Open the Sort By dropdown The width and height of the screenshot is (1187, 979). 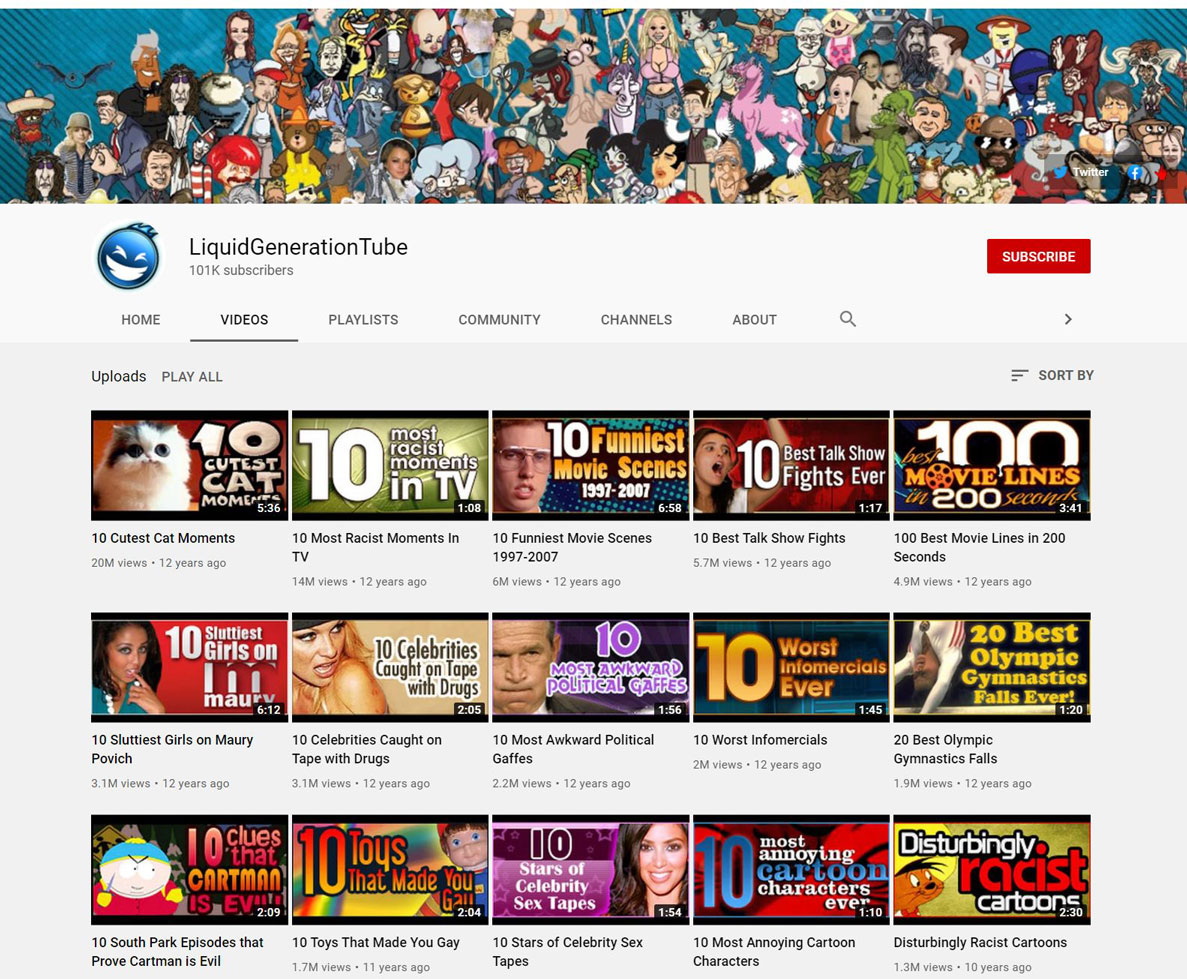(1052, 376)
